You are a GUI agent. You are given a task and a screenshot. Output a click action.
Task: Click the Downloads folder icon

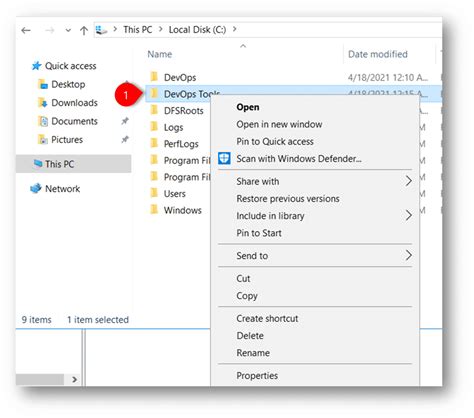tap(43, 103)
